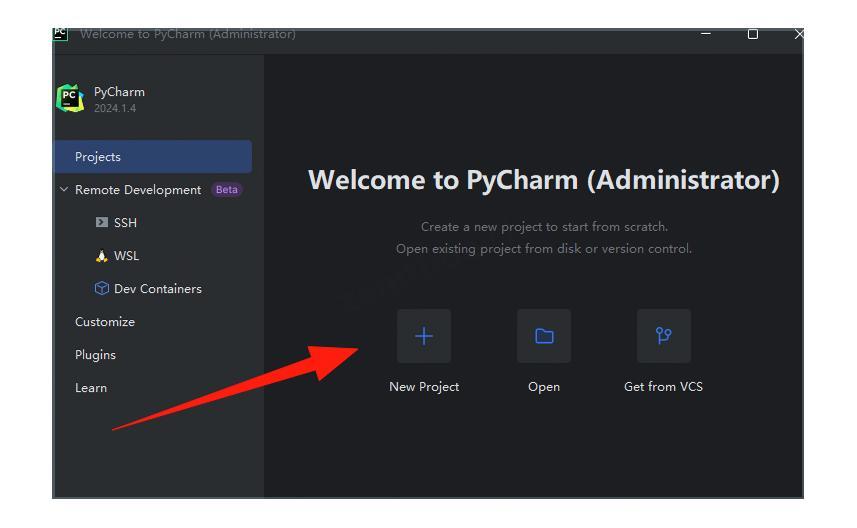Click the New Project plus icon
The width and height of the screenshot is (857, 528).
coord(424,336)
